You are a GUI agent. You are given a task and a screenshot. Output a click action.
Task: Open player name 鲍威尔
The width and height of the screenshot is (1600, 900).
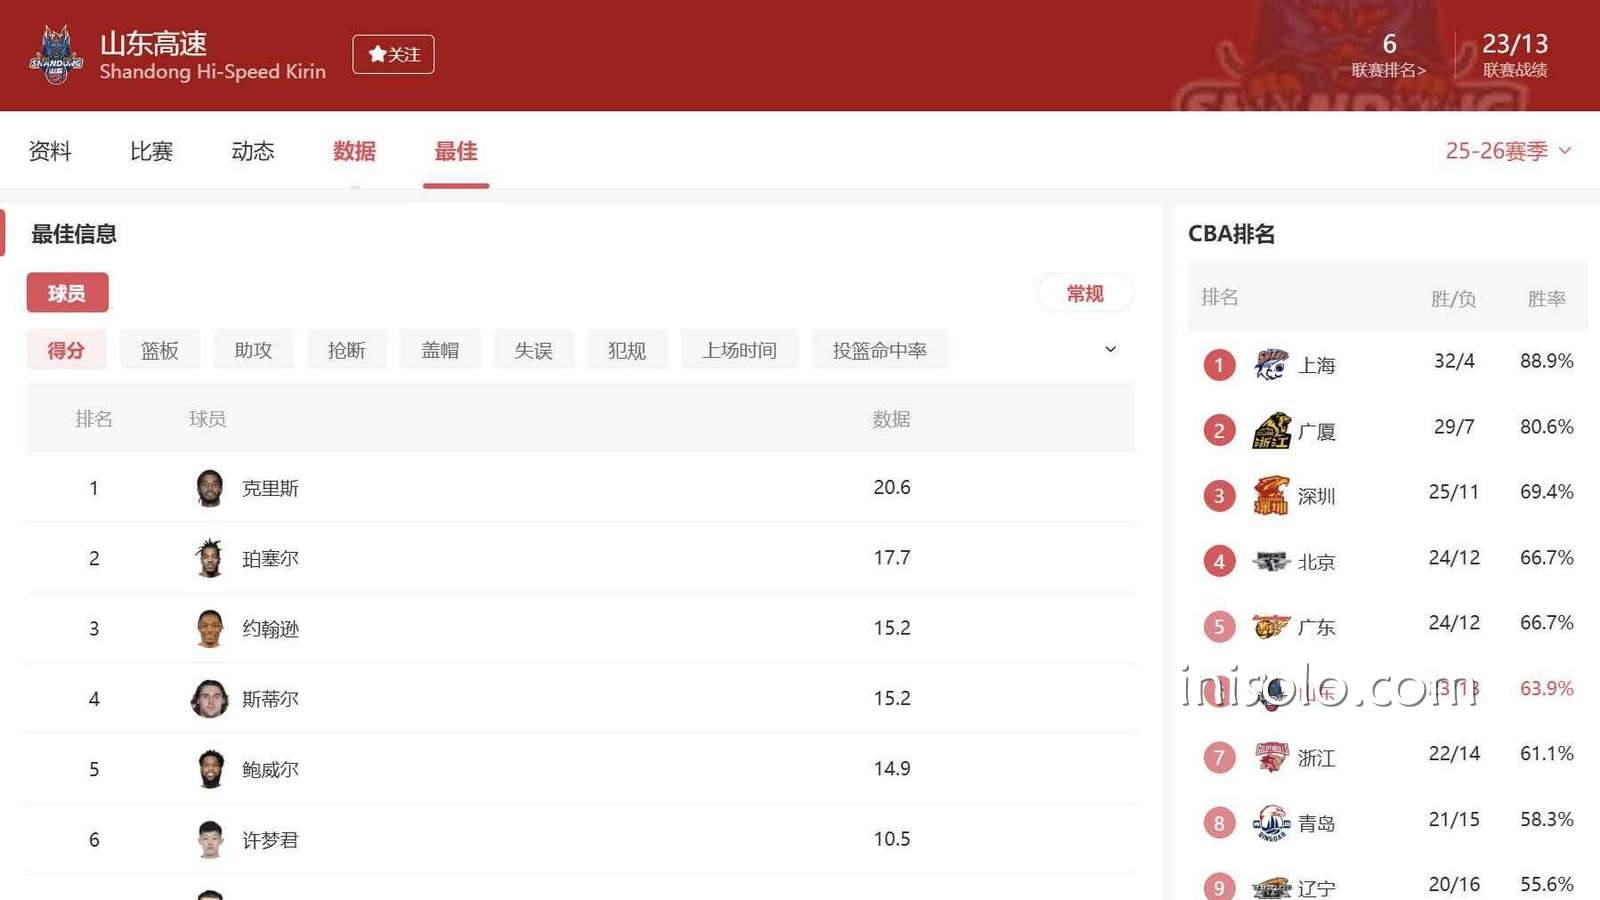point(270,769)
